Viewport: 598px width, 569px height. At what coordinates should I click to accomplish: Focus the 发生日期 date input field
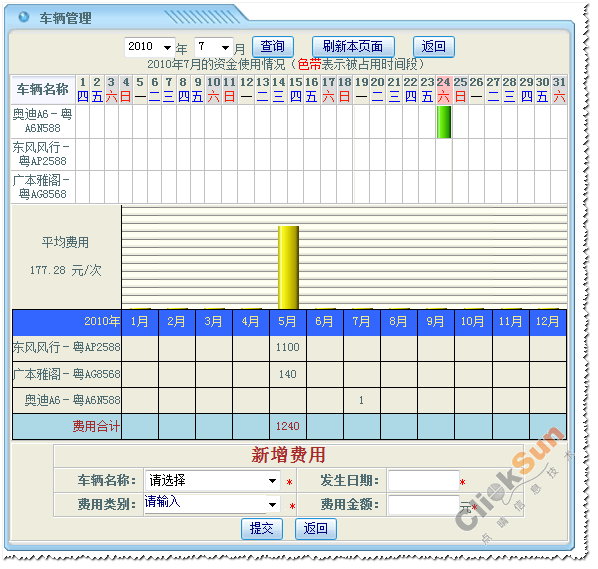[423, 480]
